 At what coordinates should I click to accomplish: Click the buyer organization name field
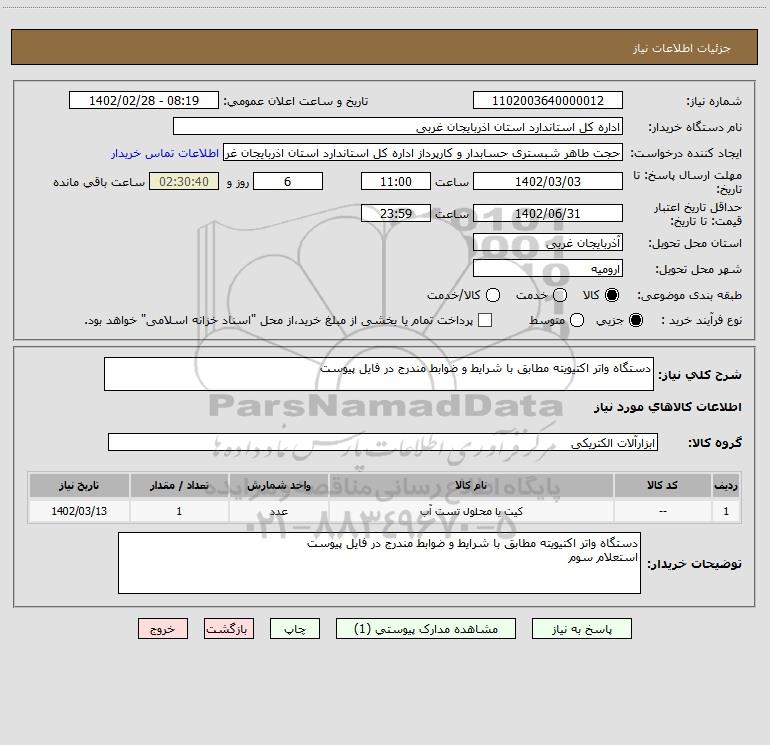(x=398, y=127)
